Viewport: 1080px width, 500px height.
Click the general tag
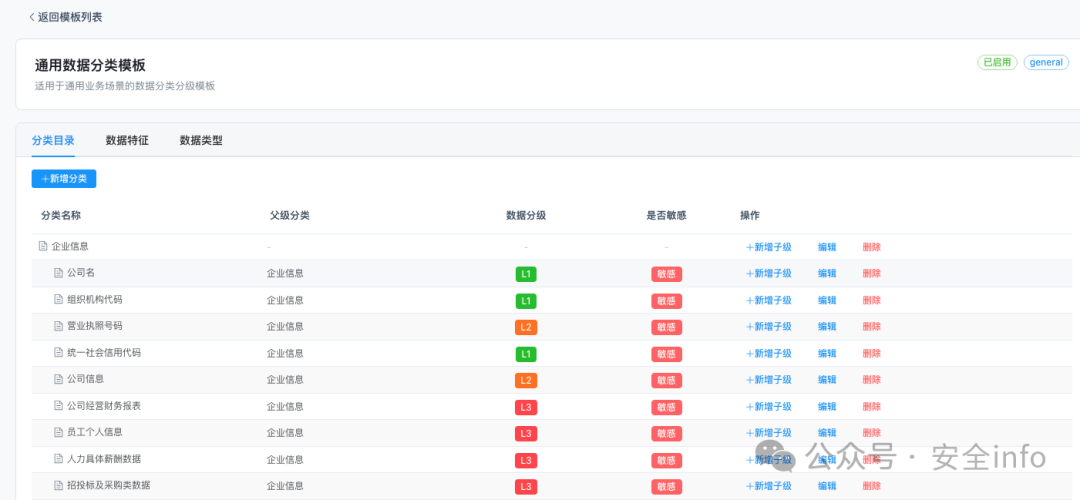pyautogui.click(x=1046, y=62)
